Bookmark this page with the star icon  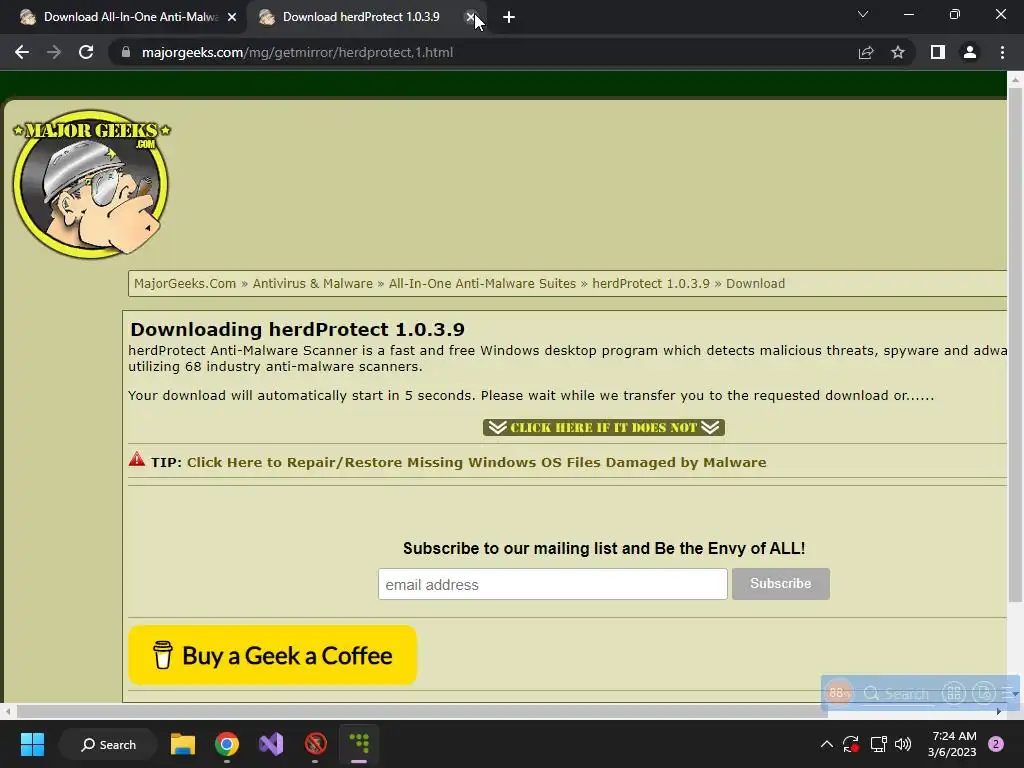click(x=898, y=52)
